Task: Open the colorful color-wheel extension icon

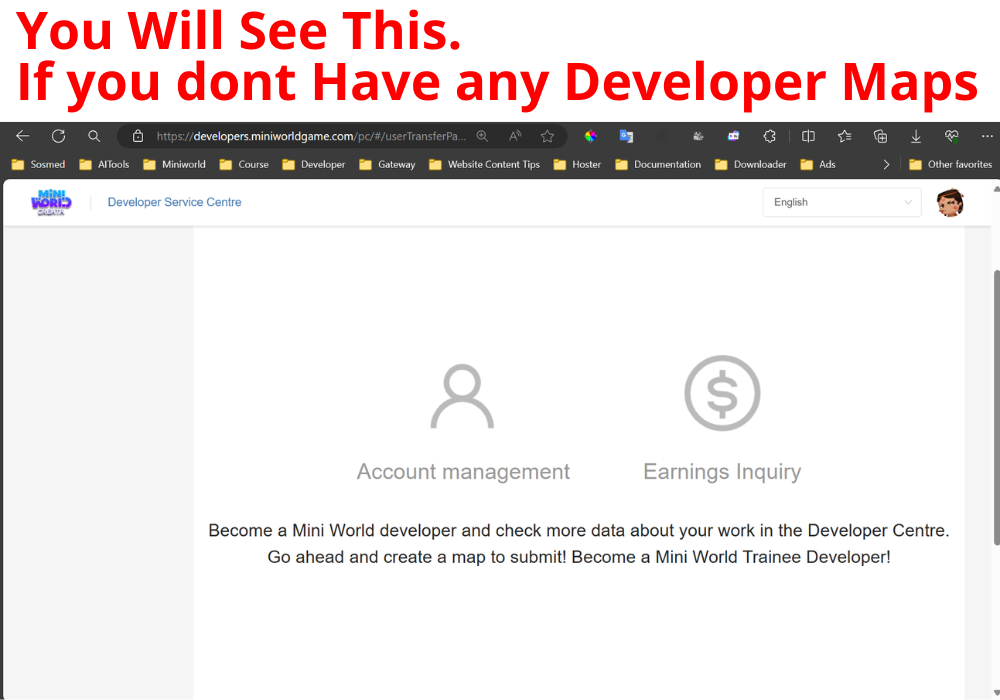Action: pyautogui.click(x=591, y=136)
